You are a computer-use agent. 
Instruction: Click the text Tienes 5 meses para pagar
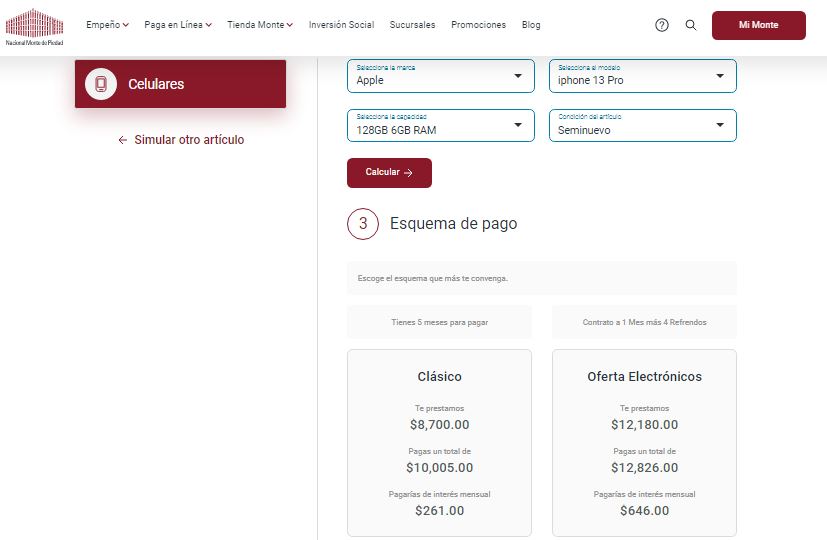point(439,322)
